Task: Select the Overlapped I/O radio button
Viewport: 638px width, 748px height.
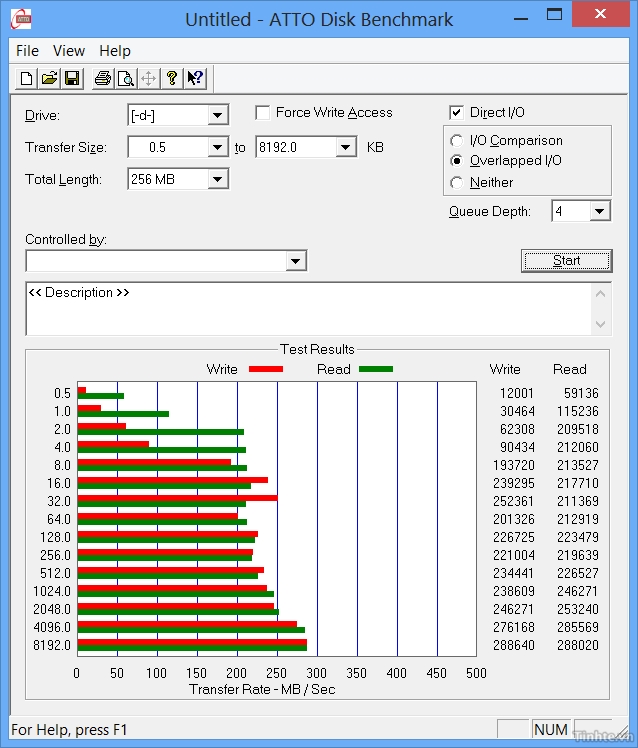Action: (x=456, y=161)
